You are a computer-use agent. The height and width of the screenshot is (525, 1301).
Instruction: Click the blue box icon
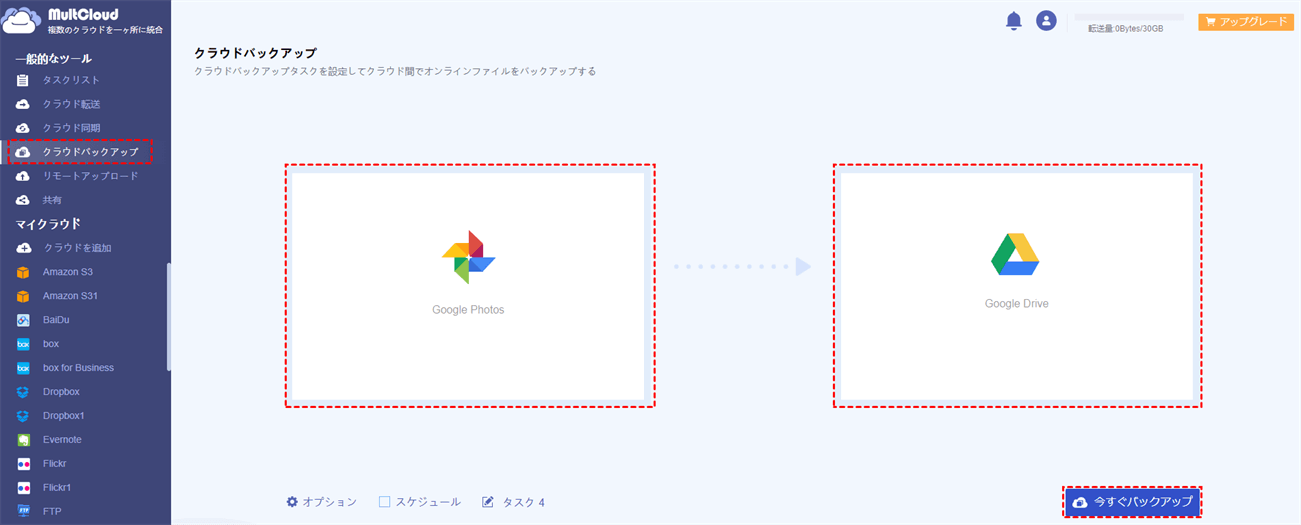[23, 344]
